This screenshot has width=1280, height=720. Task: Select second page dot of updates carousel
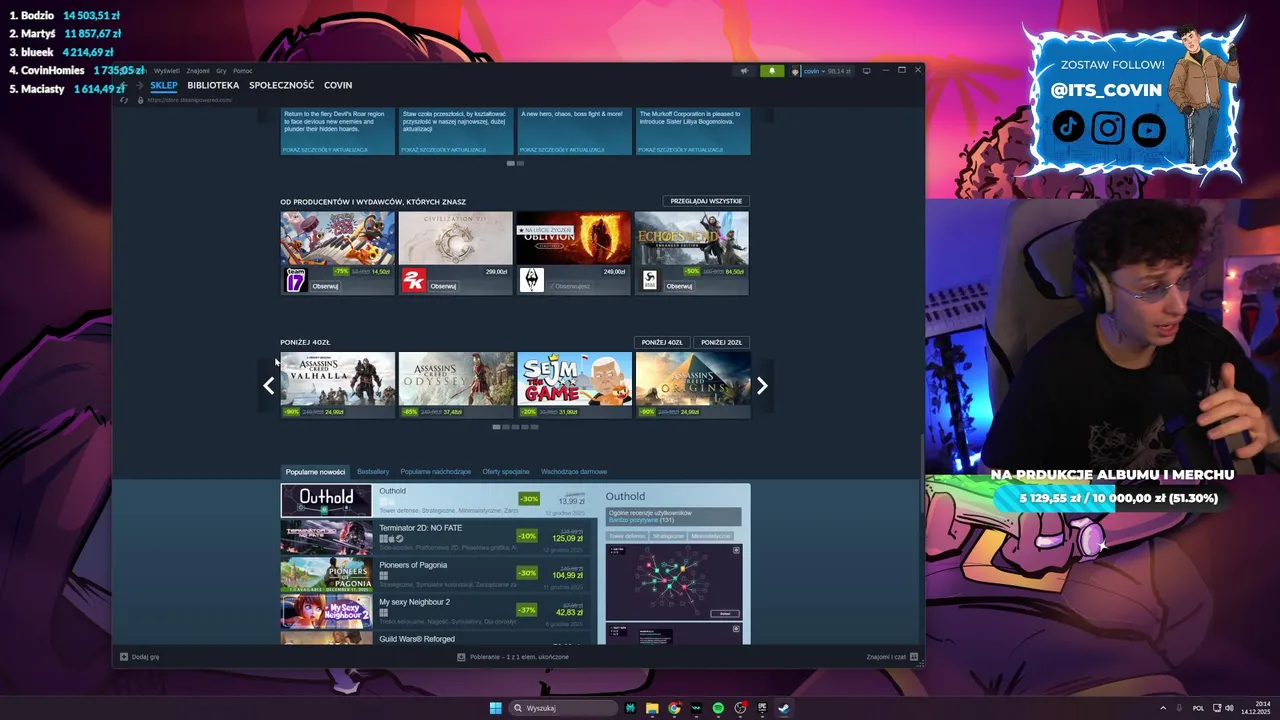[x=520, y=163]
